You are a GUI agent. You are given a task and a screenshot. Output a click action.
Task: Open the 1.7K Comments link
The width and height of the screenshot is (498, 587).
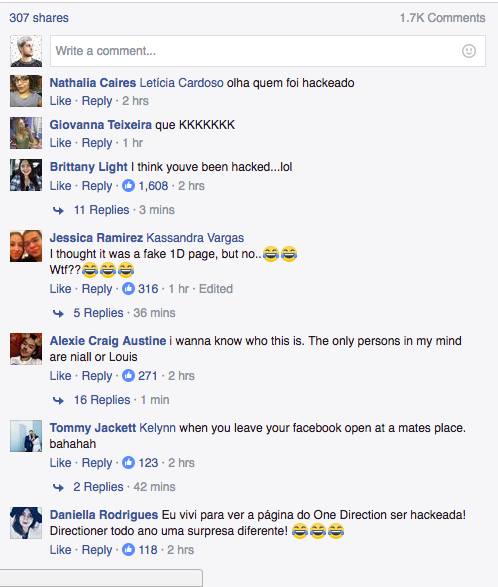point(443,18)
